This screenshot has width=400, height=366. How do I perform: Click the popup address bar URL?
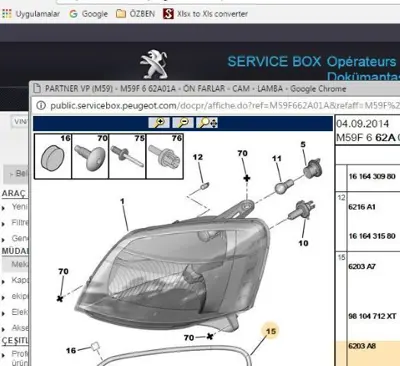[225, 106]
